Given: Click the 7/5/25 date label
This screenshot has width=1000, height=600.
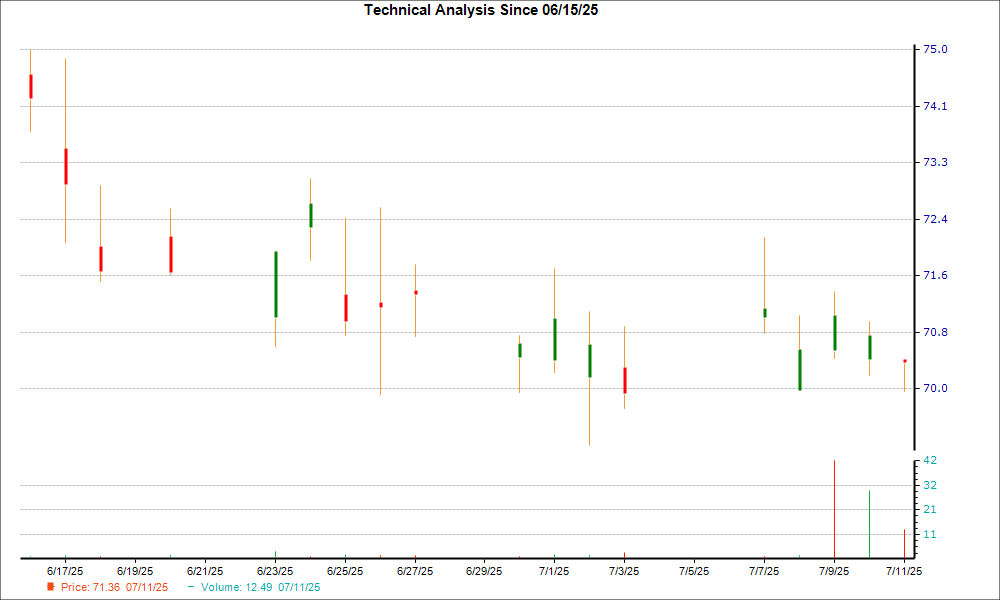Looking at the screenshot, I should 694,571.
